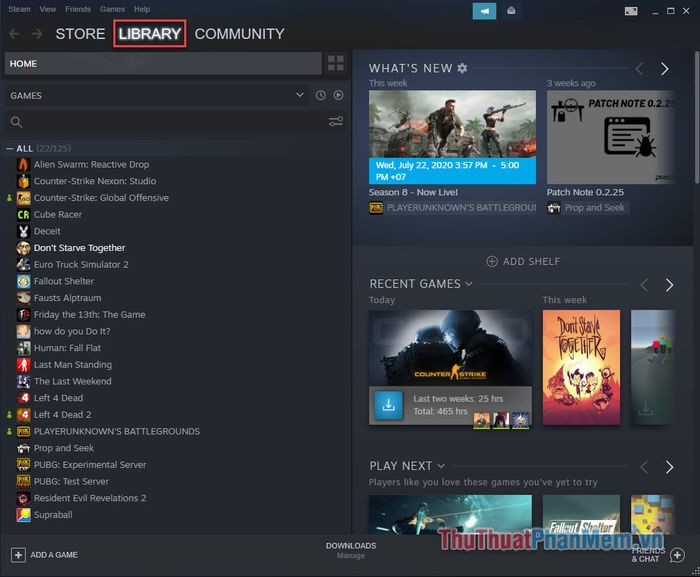Move Recent Games shelf left
This screenshot has width=700, height=577.
(644, 285)
